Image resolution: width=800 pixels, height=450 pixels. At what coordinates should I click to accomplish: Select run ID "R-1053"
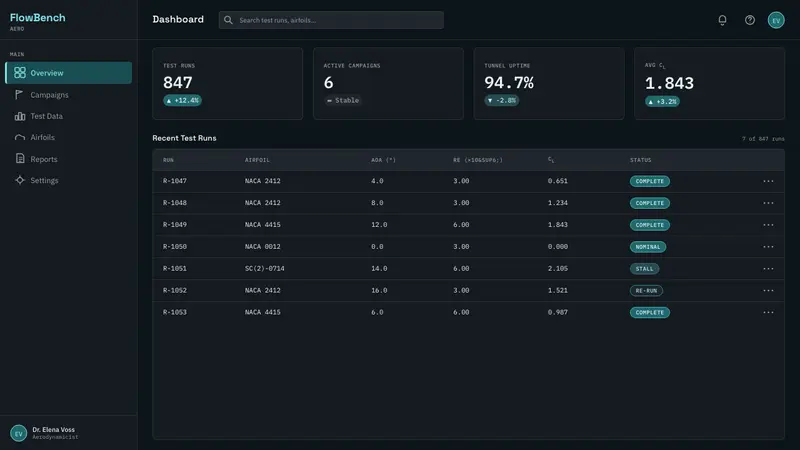click(x=175, y=312)
